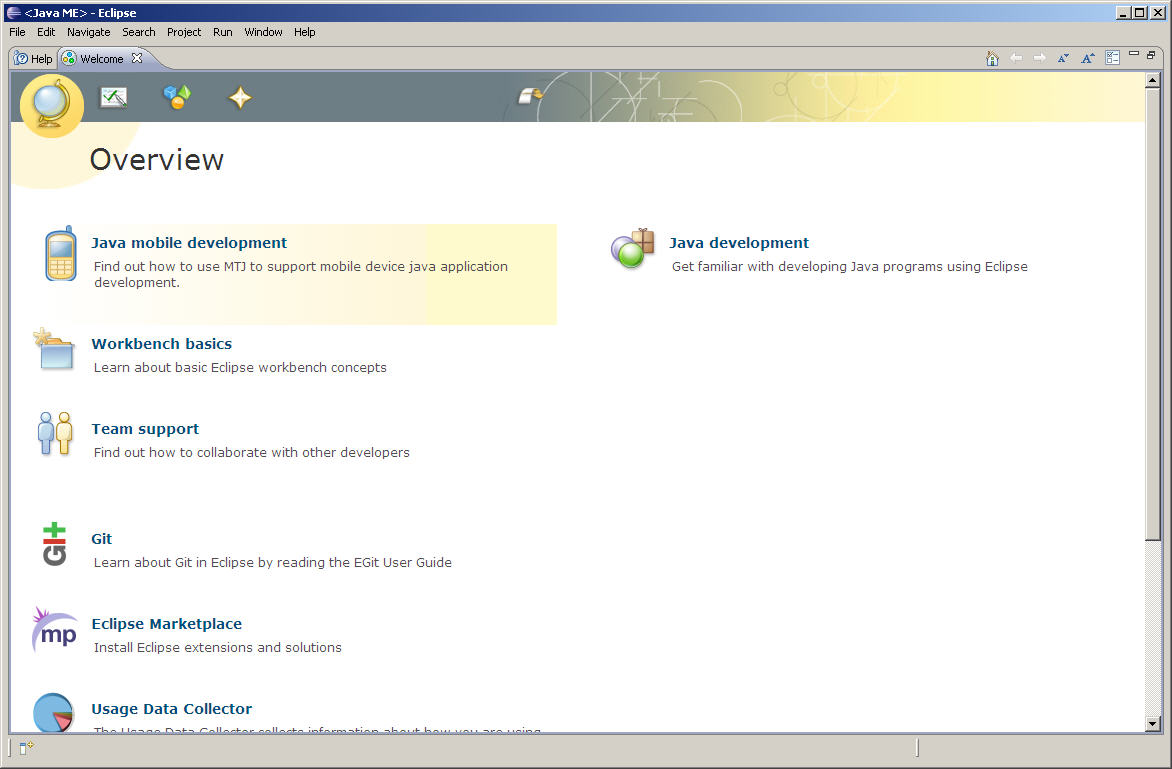Open the Project menu

click(x=184, y=32)
